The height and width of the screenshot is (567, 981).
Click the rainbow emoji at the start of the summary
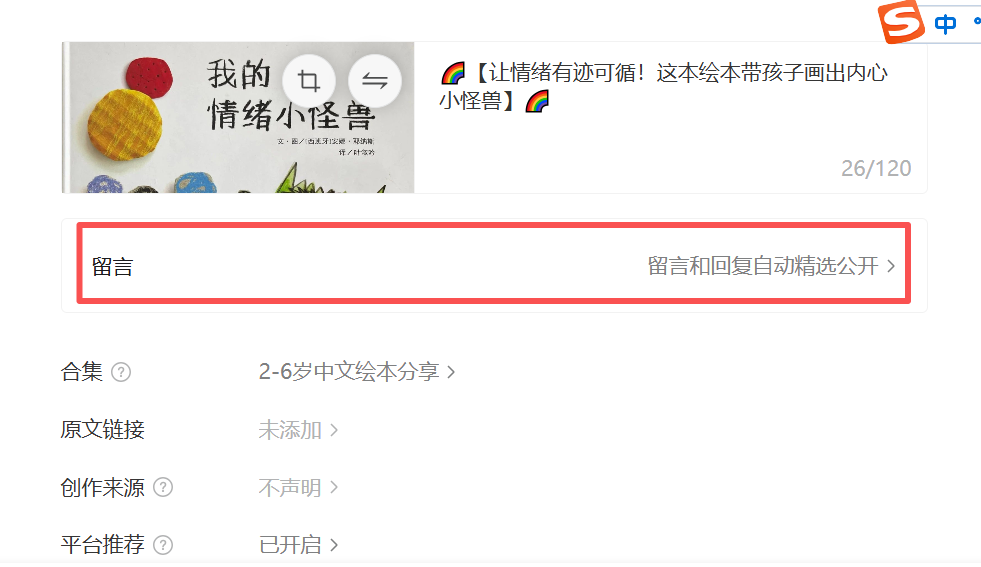(x=453, y=73)
